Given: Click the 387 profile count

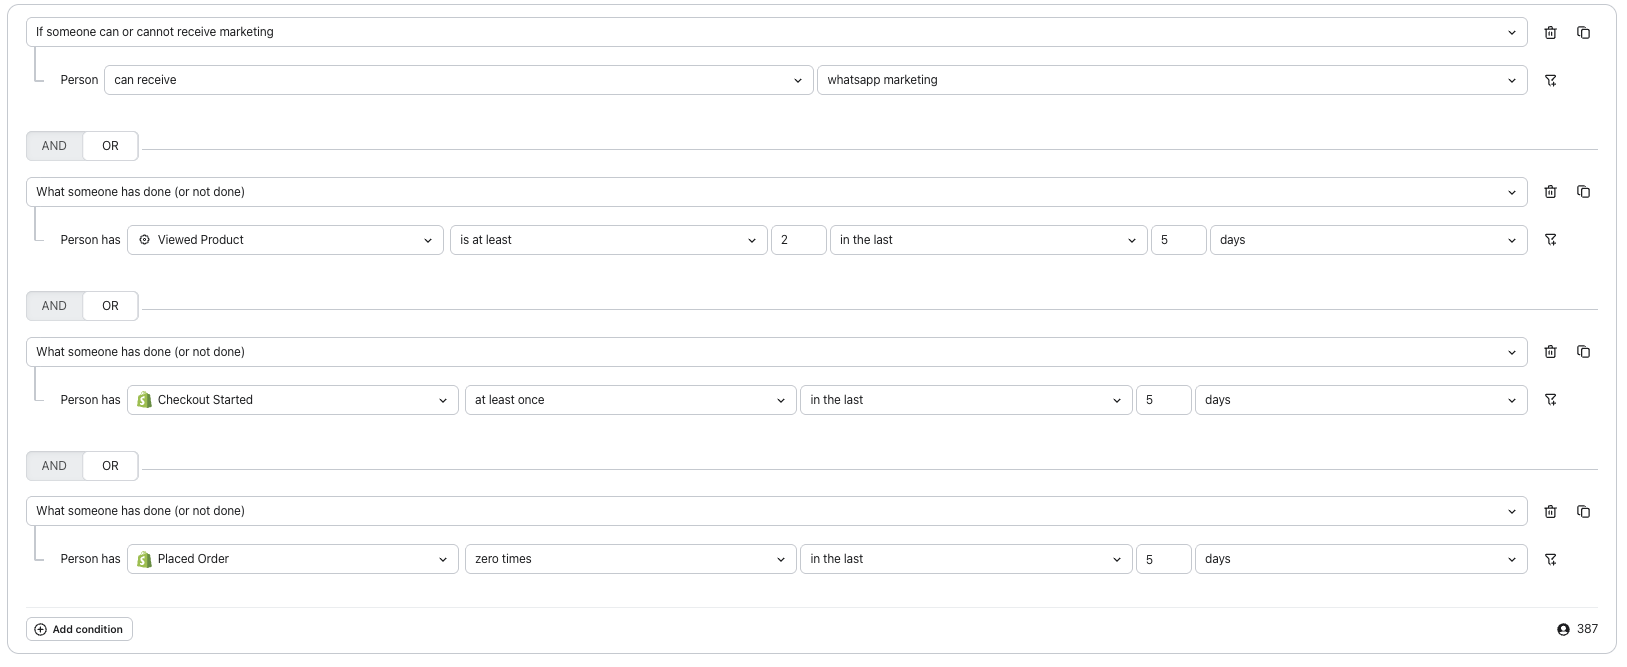Looking at the screenshot, I should pyautogui.click(x=1578, y=629).
